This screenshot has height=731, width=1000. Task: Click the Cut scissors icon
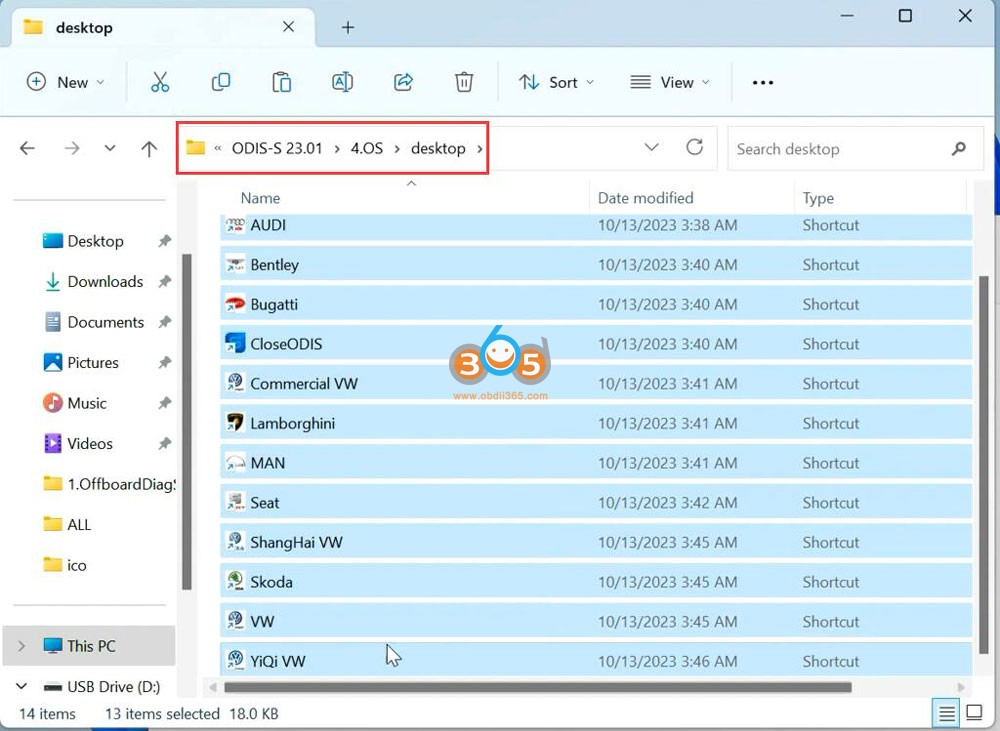(160, 82)
